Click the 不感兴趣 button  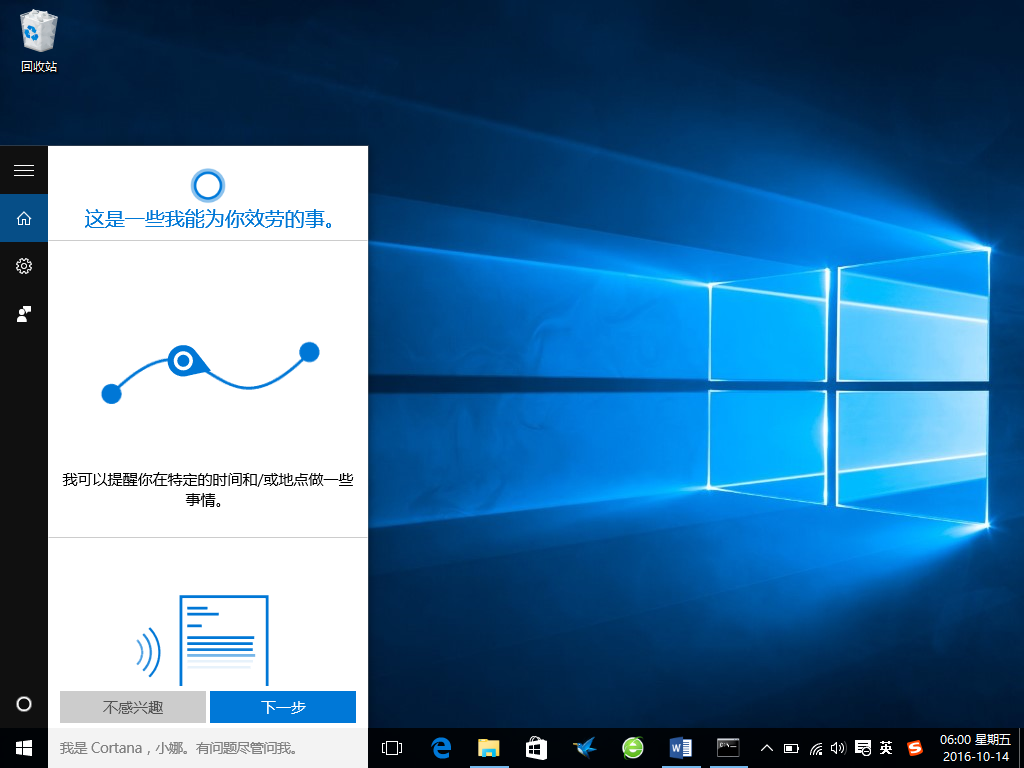pyautogui.click(x=133, y=707)
